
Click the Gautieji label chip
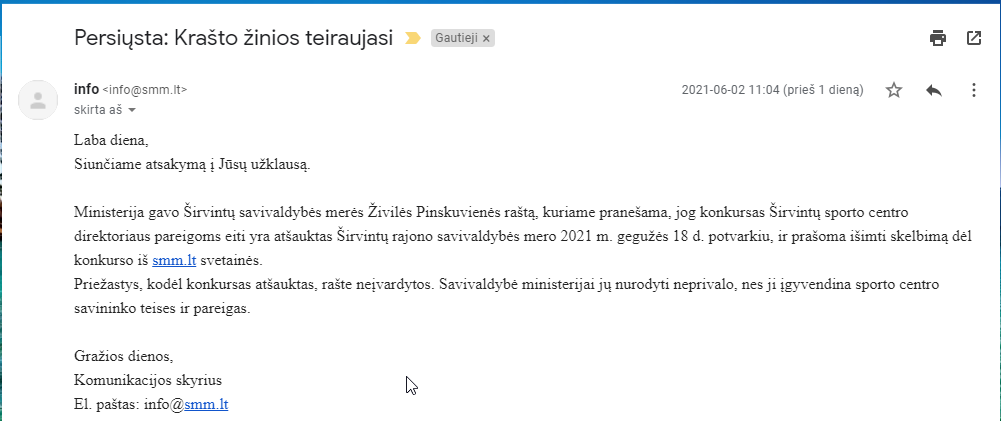(457, 39)
